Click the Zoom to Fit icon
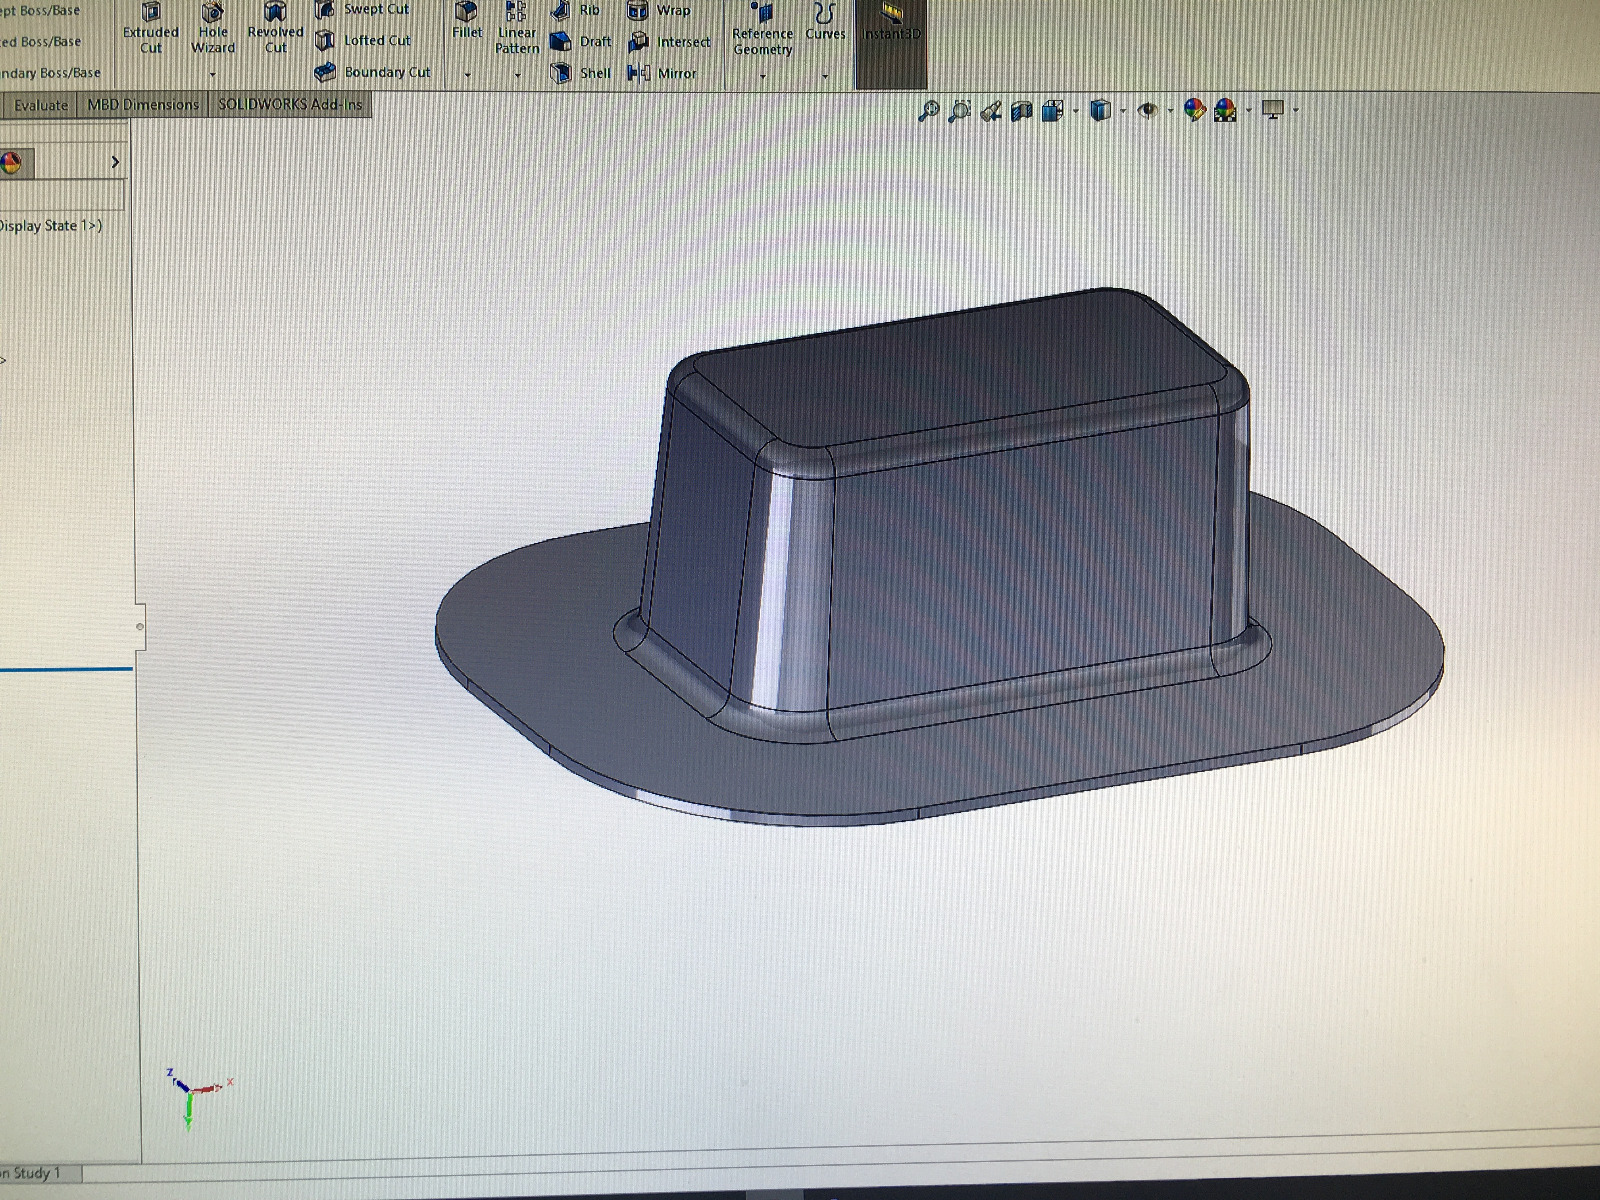Viewport: 1600px width, 1200px height. 928,111
